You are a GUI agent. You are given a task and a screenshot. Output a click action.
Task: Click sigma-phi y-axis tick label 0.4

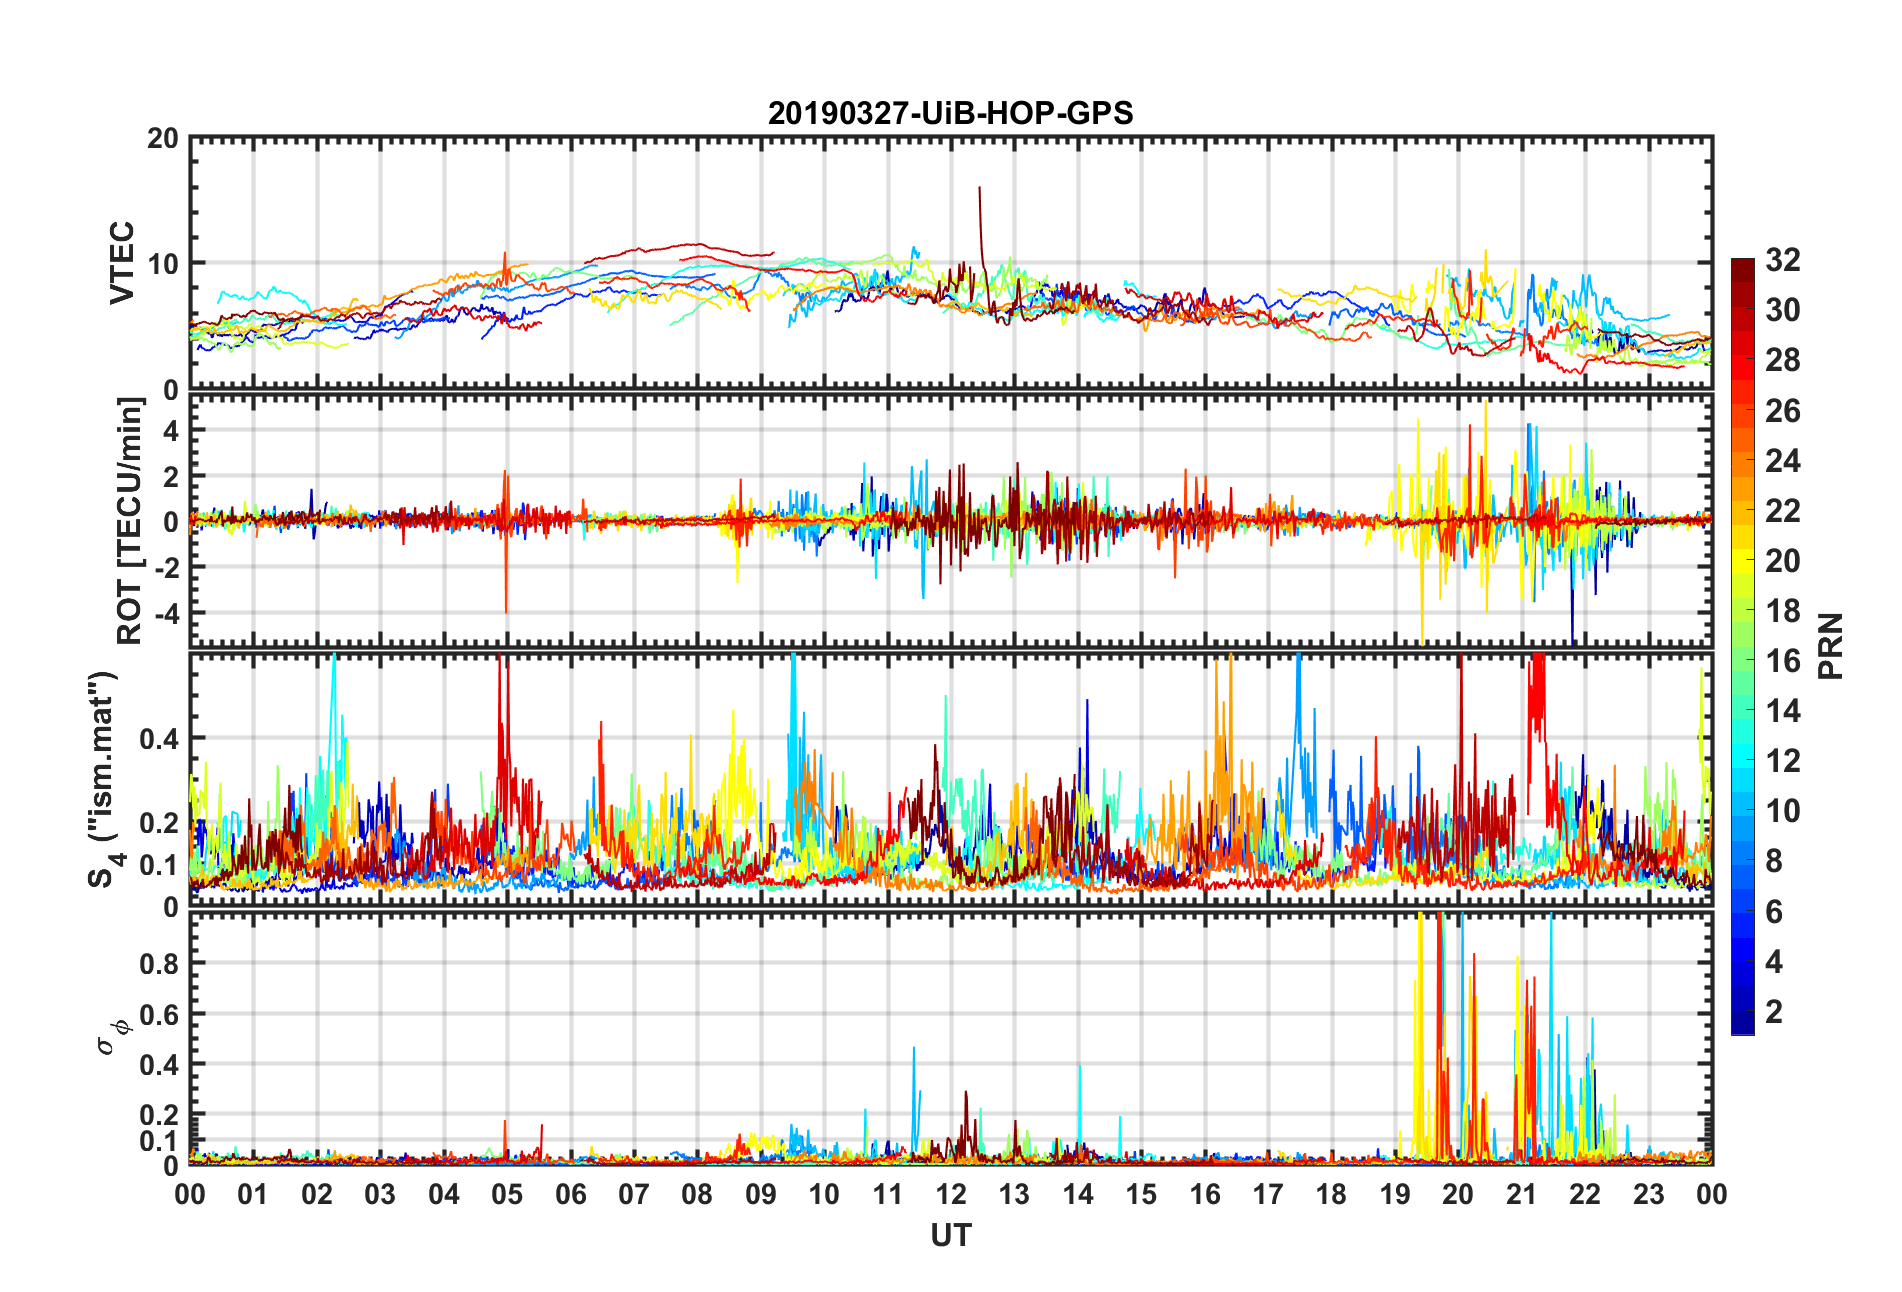tap(159, 1065)
